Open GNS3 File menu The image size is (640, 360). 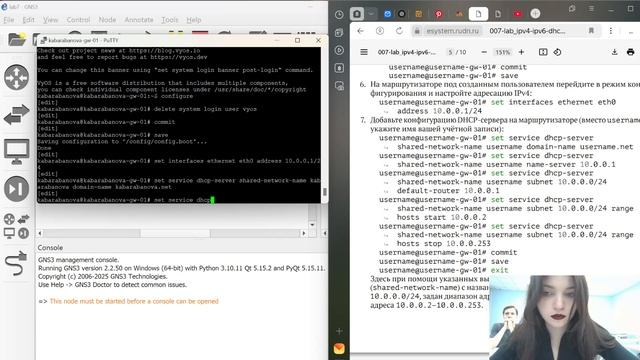9,20
